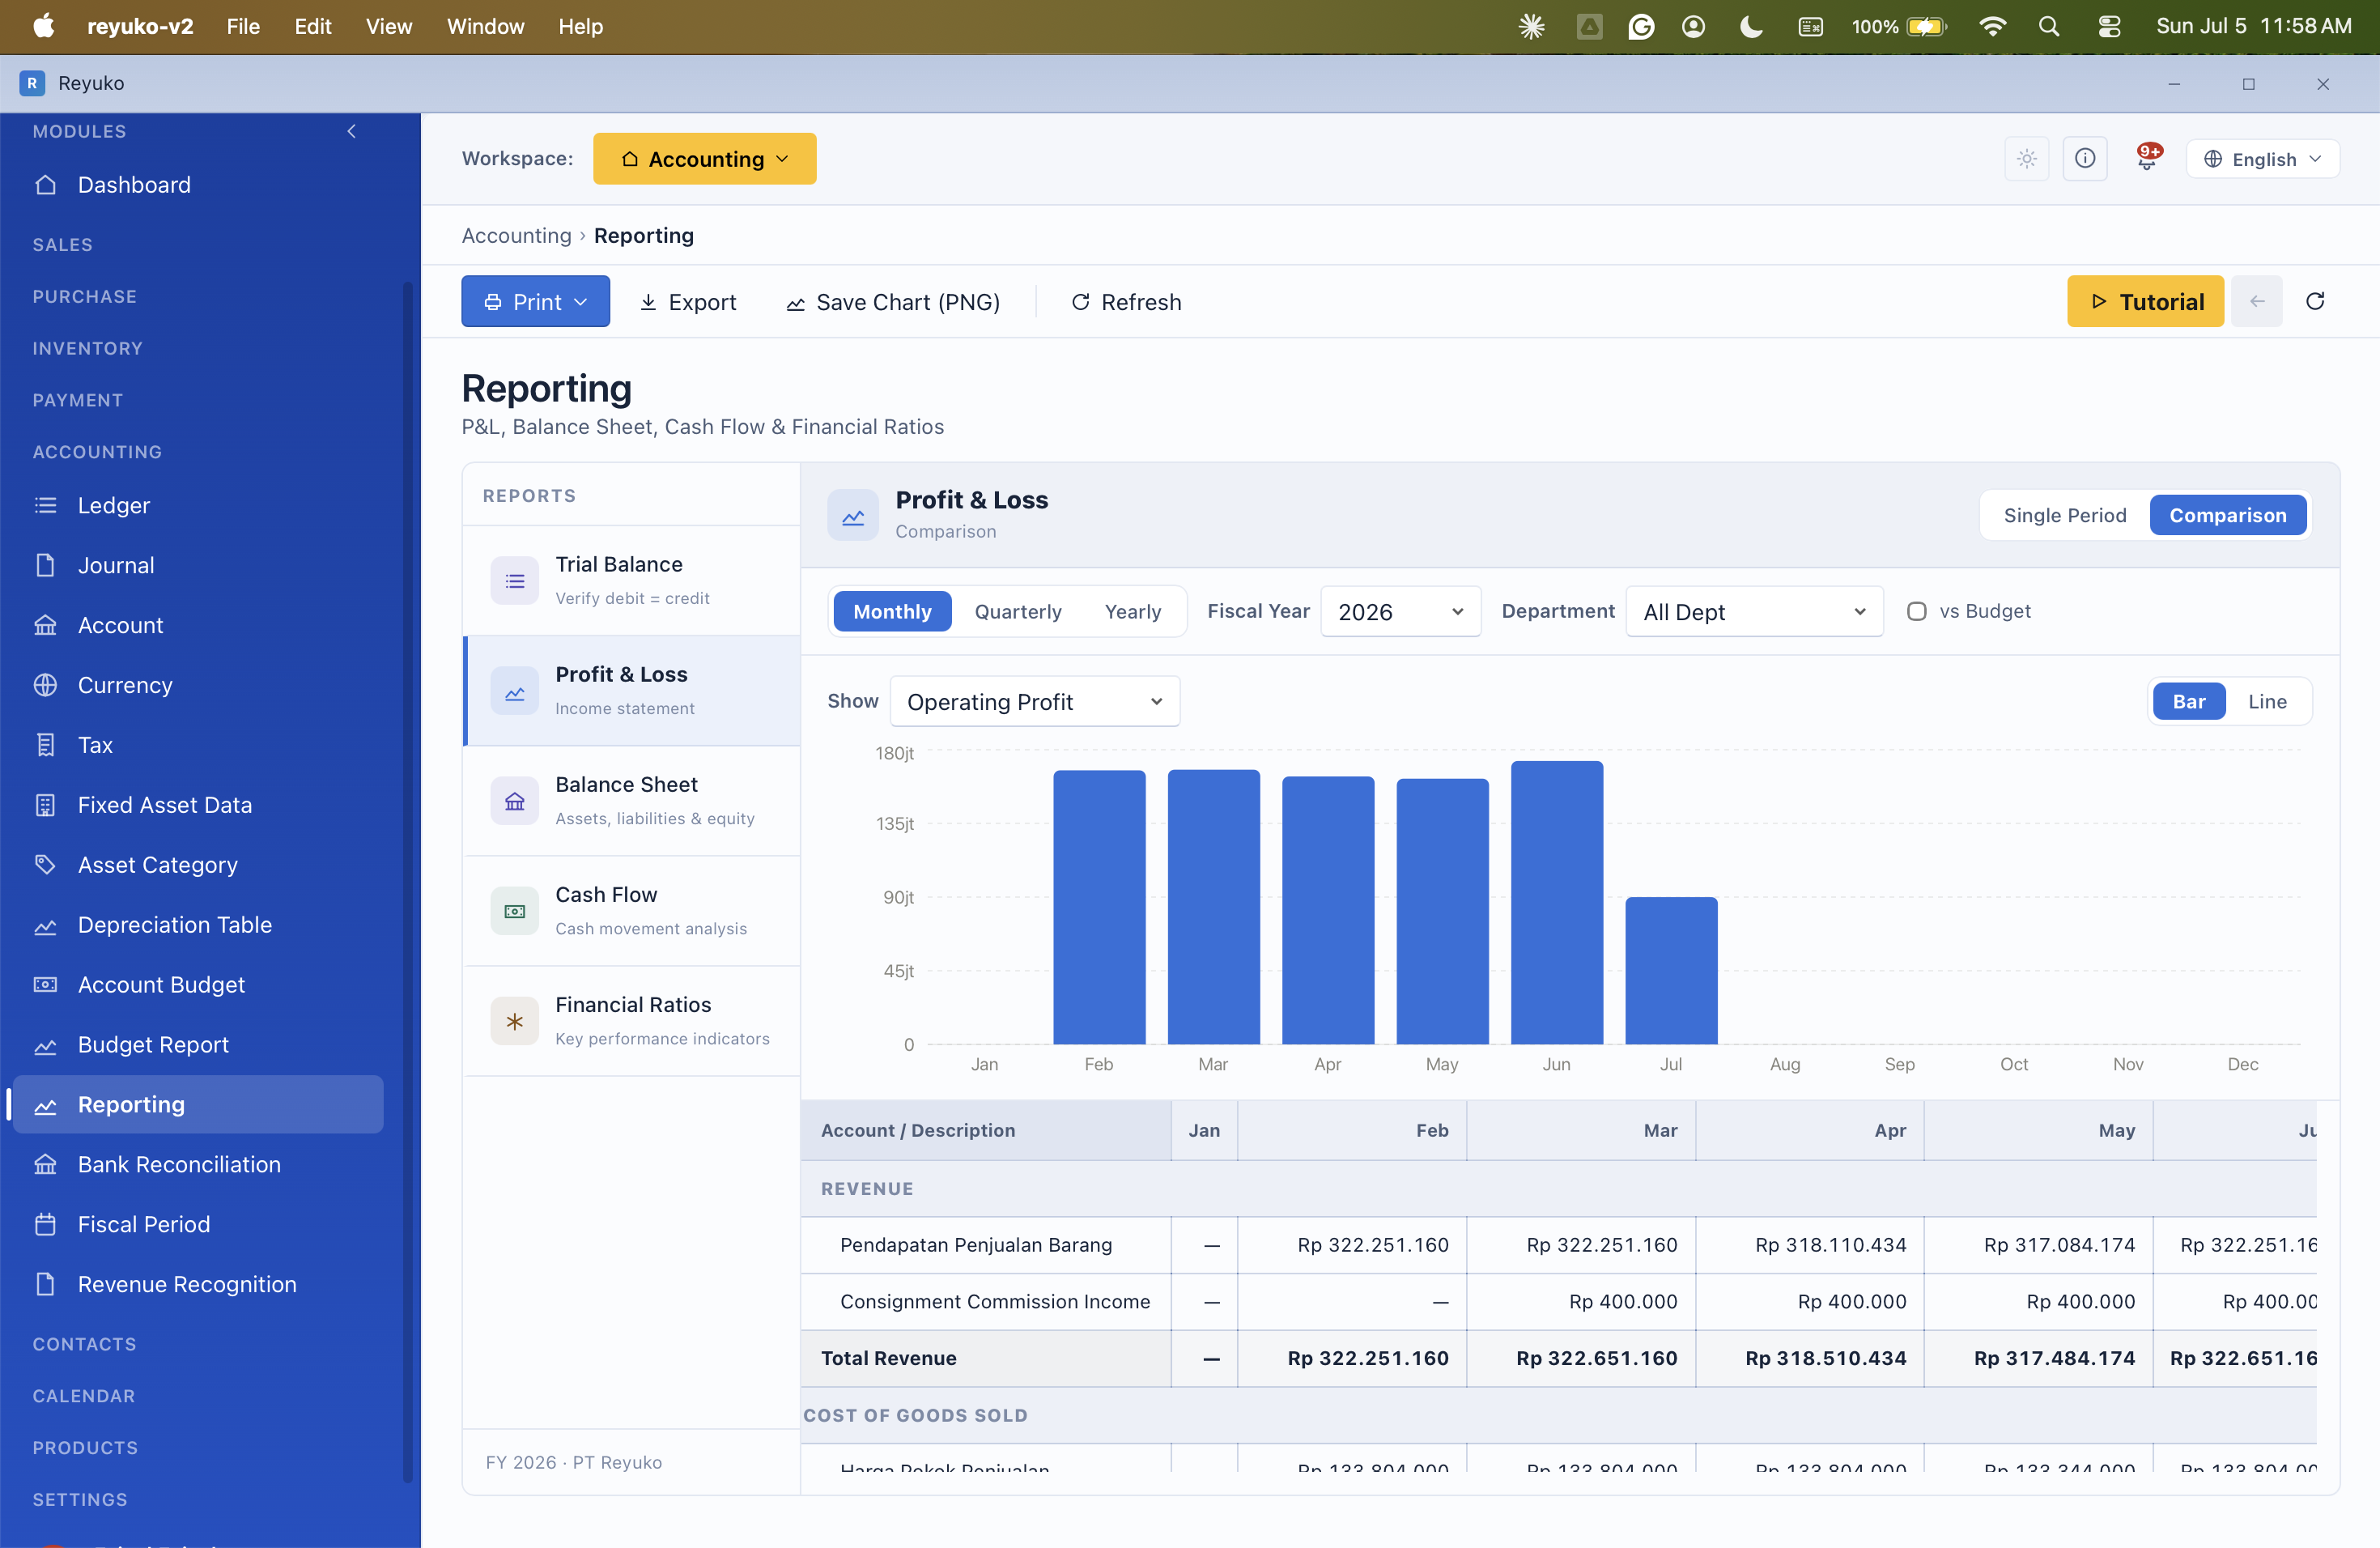Open the Trial Balance report
This screenshot has width=2380, height=1548.
pos(632,581)
